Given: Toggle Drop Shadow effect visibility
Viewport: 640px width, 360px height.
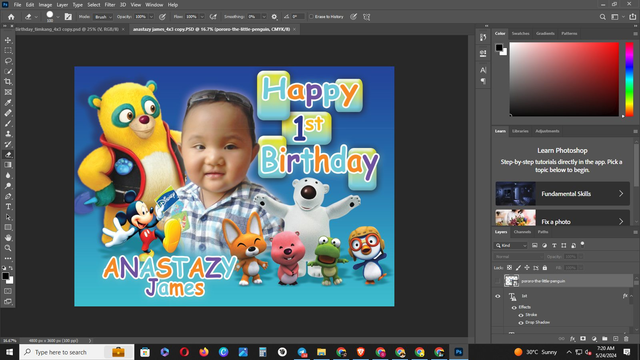Looking at the screenshot, I should [521, 322].
